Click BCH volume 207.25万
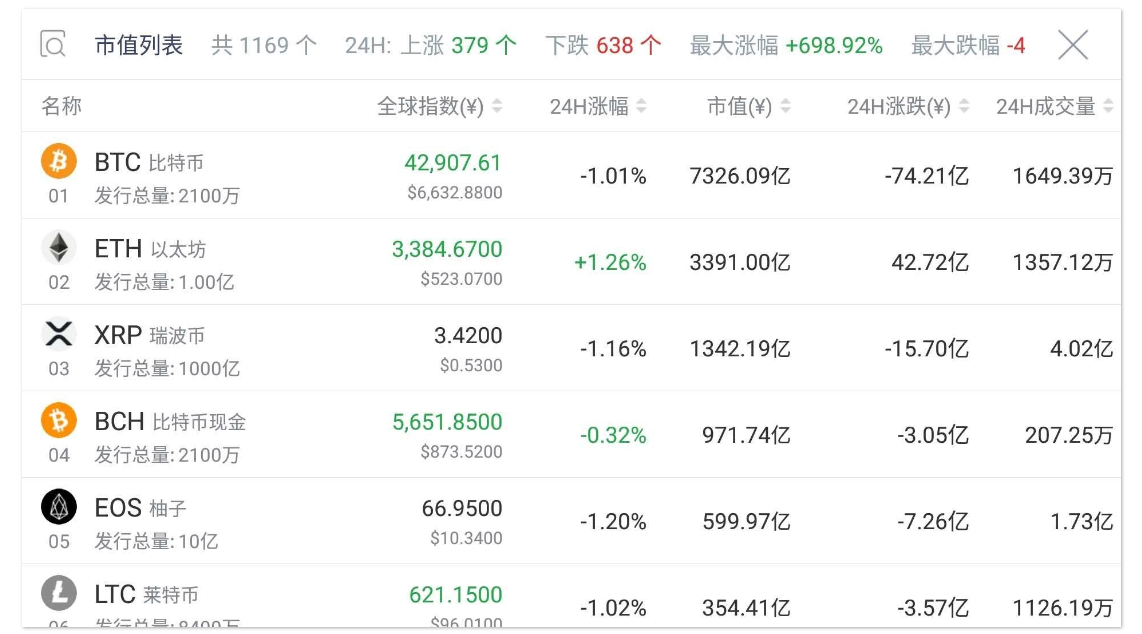This screenshot has height=634, width=1142. (1069, 435)
